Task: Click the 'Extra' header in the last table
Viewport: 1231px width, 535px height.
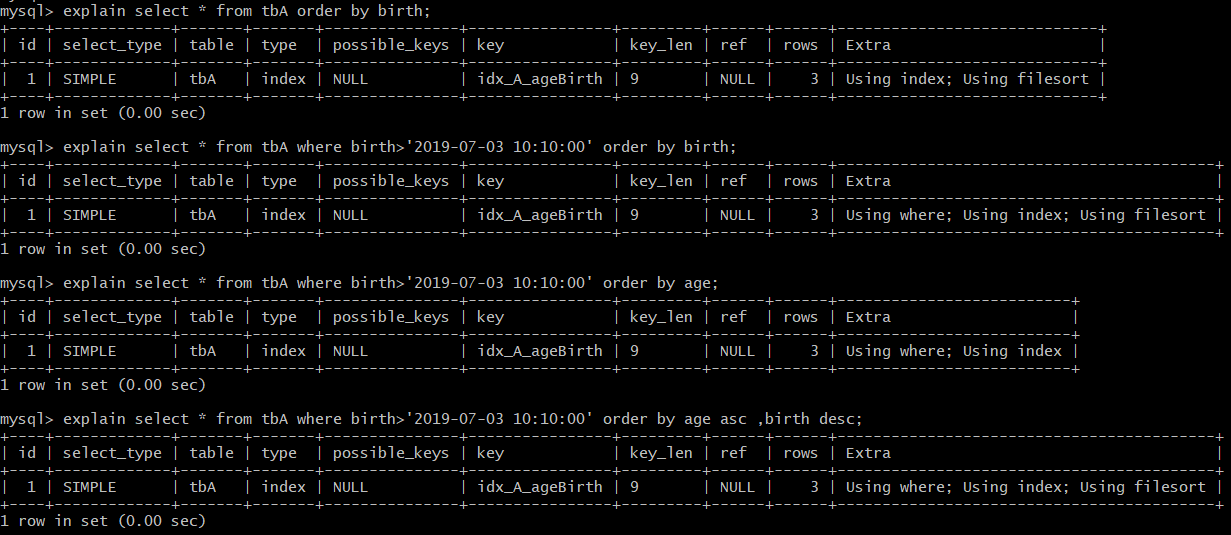Action: (868, 453)
